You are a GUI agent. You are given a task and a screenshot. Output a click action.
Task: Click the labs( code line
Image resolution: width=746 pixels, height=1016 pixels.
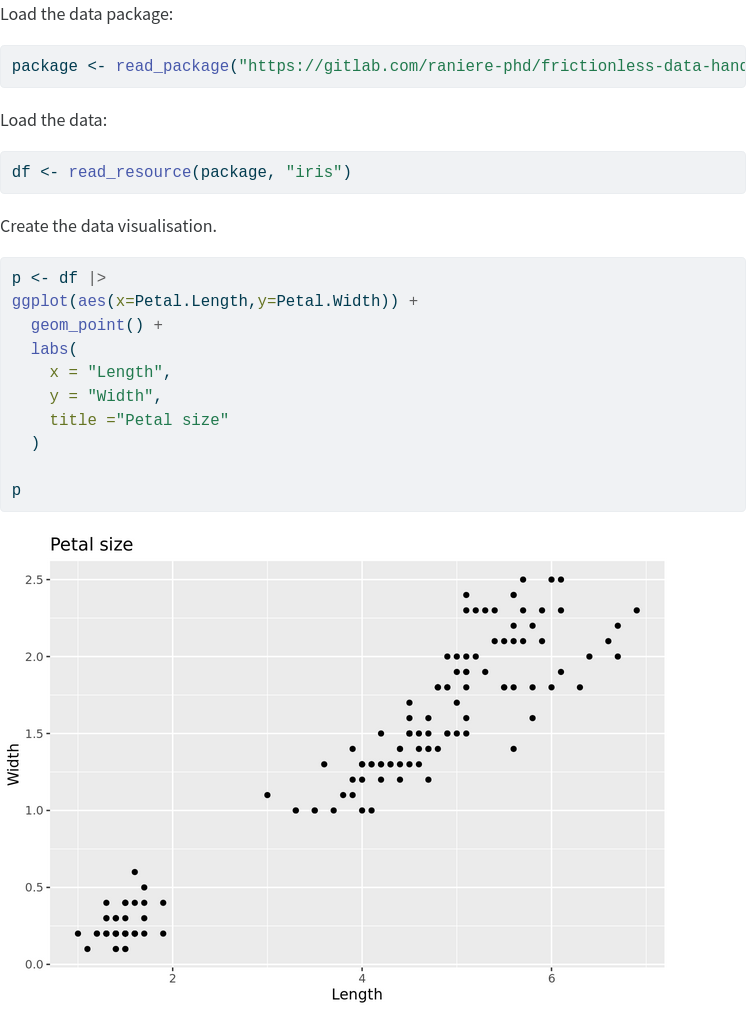click(x=54, y=349)
